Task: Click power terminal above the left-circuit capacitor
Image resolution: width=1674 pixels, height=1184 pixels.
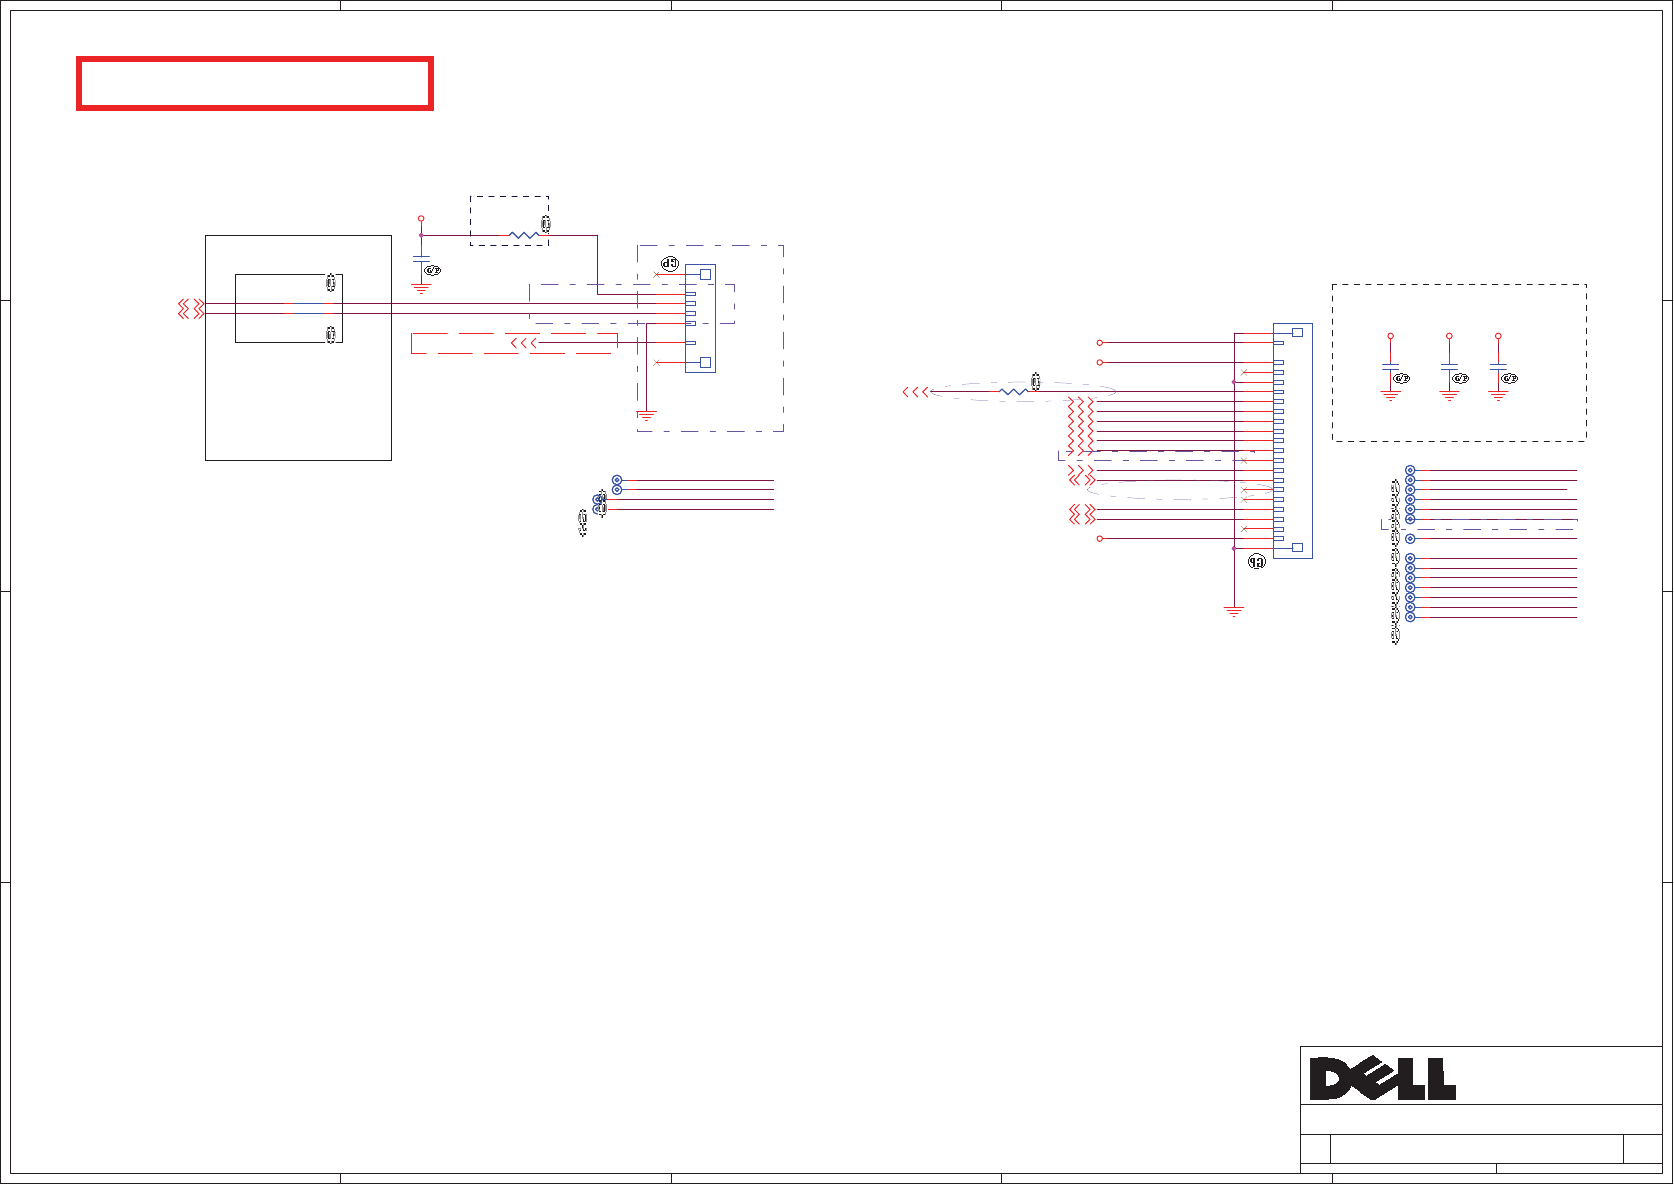Action: click(421, 217)
